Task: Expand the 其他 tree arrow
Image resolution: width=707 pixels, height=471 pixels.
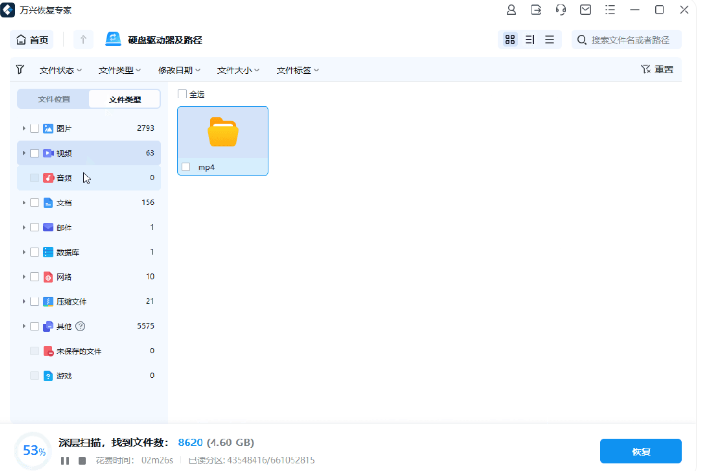Action: [x=23, y=326]
